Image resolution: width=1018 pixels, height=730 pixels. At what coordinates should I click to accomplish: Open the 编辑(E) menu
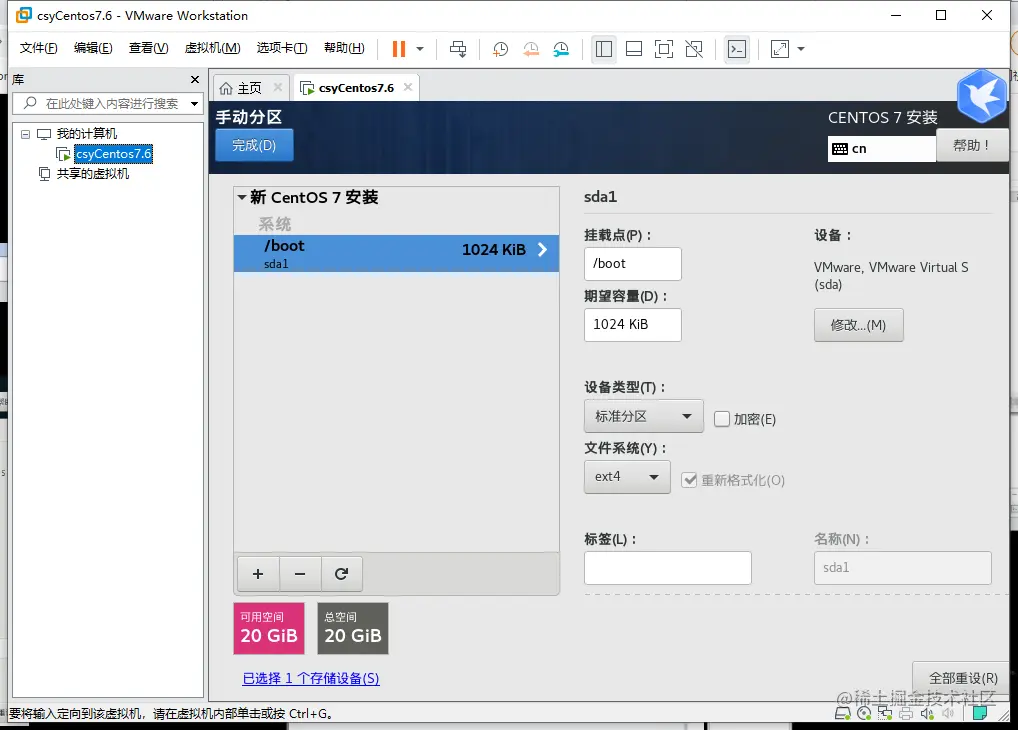point(93,48)
